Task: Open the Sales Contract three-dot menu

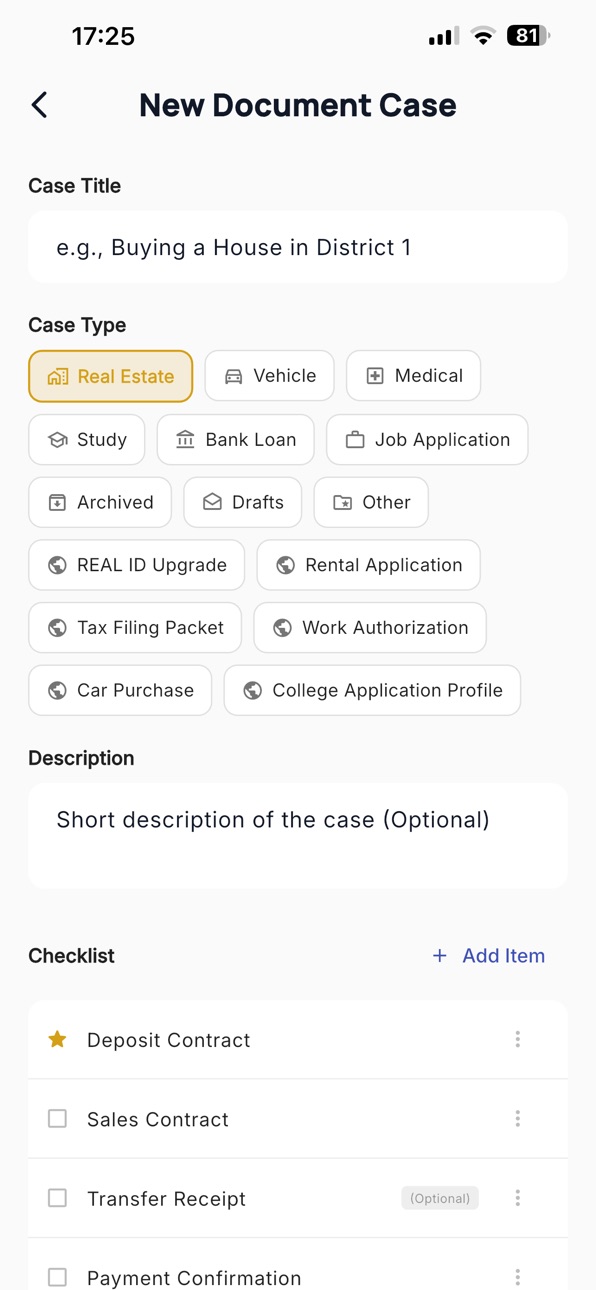Action: 518,1119
